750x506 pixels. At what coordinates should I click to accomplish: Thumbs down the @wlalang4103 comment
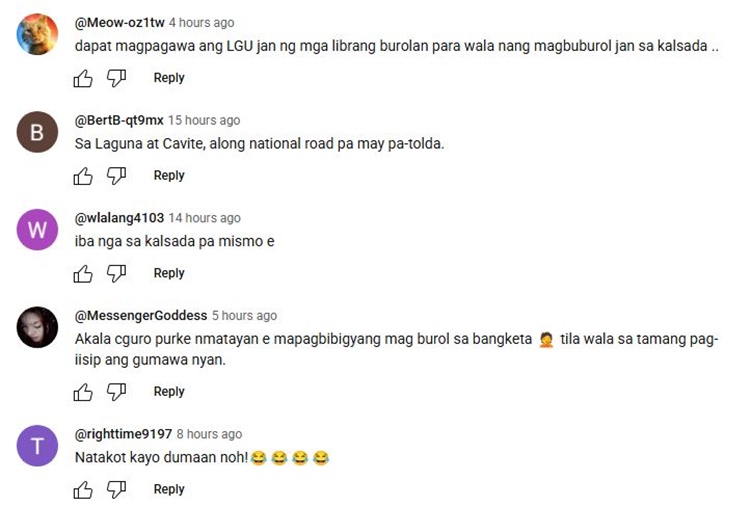[x=116, y=274]
